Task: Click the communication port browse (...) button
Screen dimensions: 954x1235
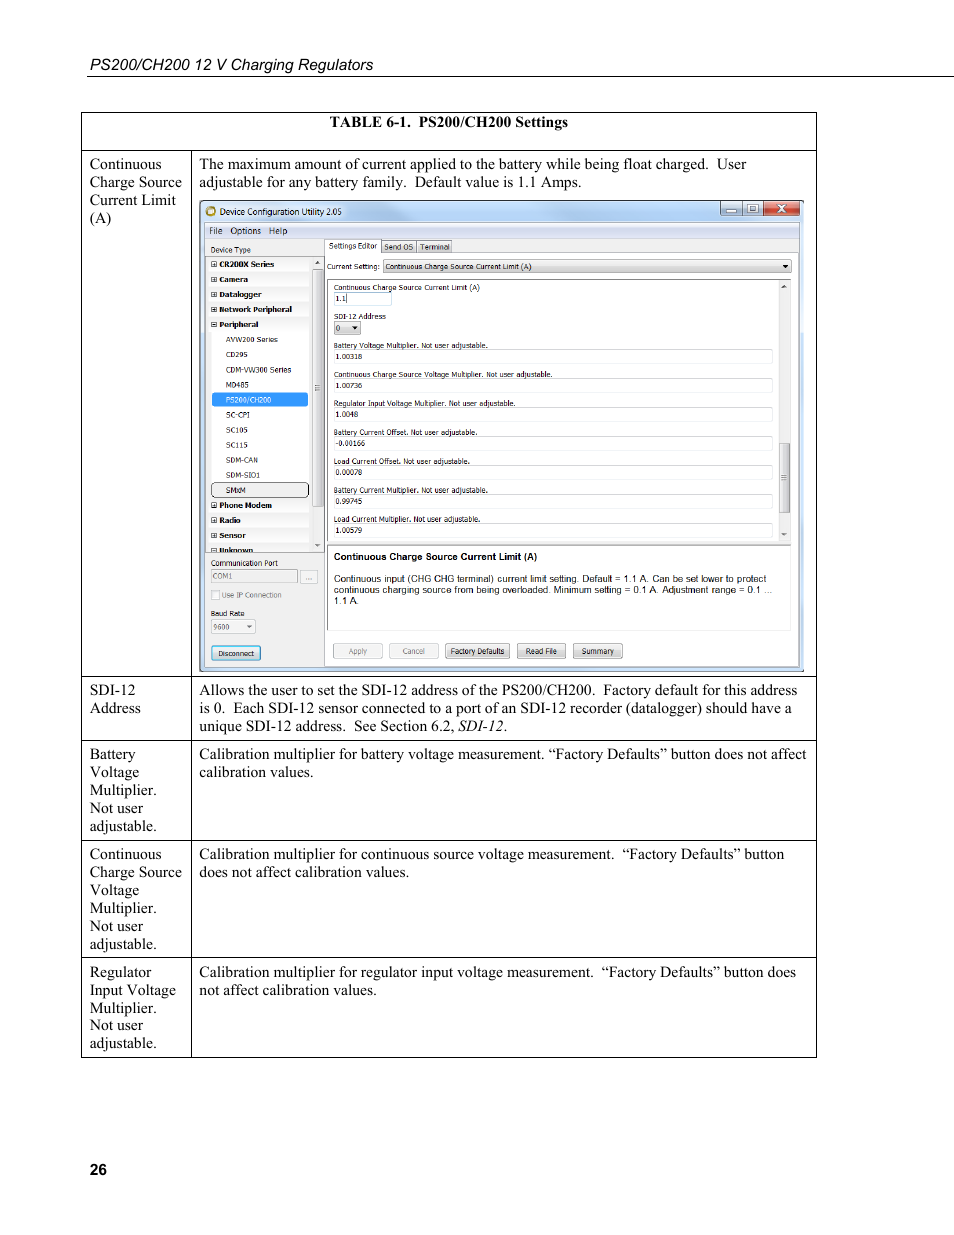Action: pyautogui.click(x=309, y=577)
